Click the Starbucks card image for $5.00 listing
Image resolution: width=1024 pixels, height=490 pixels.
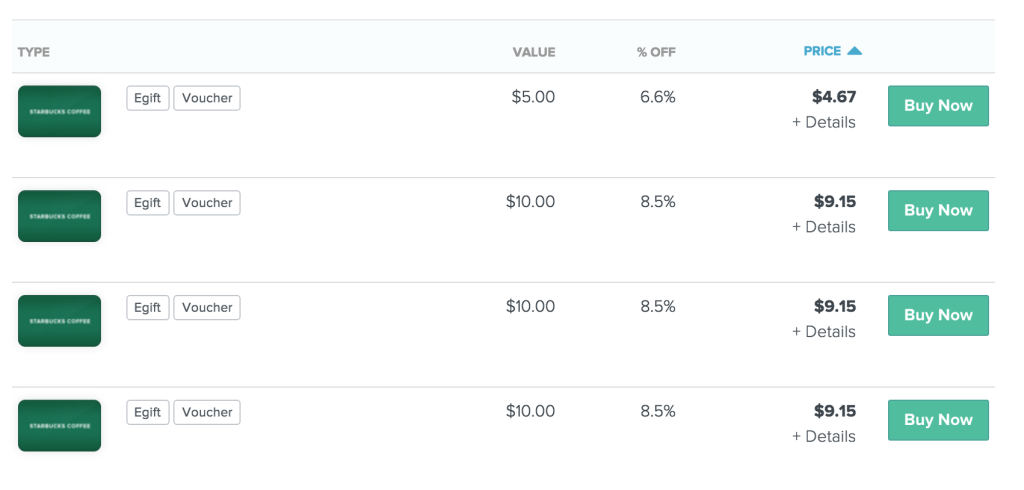[x=59, y=111]
